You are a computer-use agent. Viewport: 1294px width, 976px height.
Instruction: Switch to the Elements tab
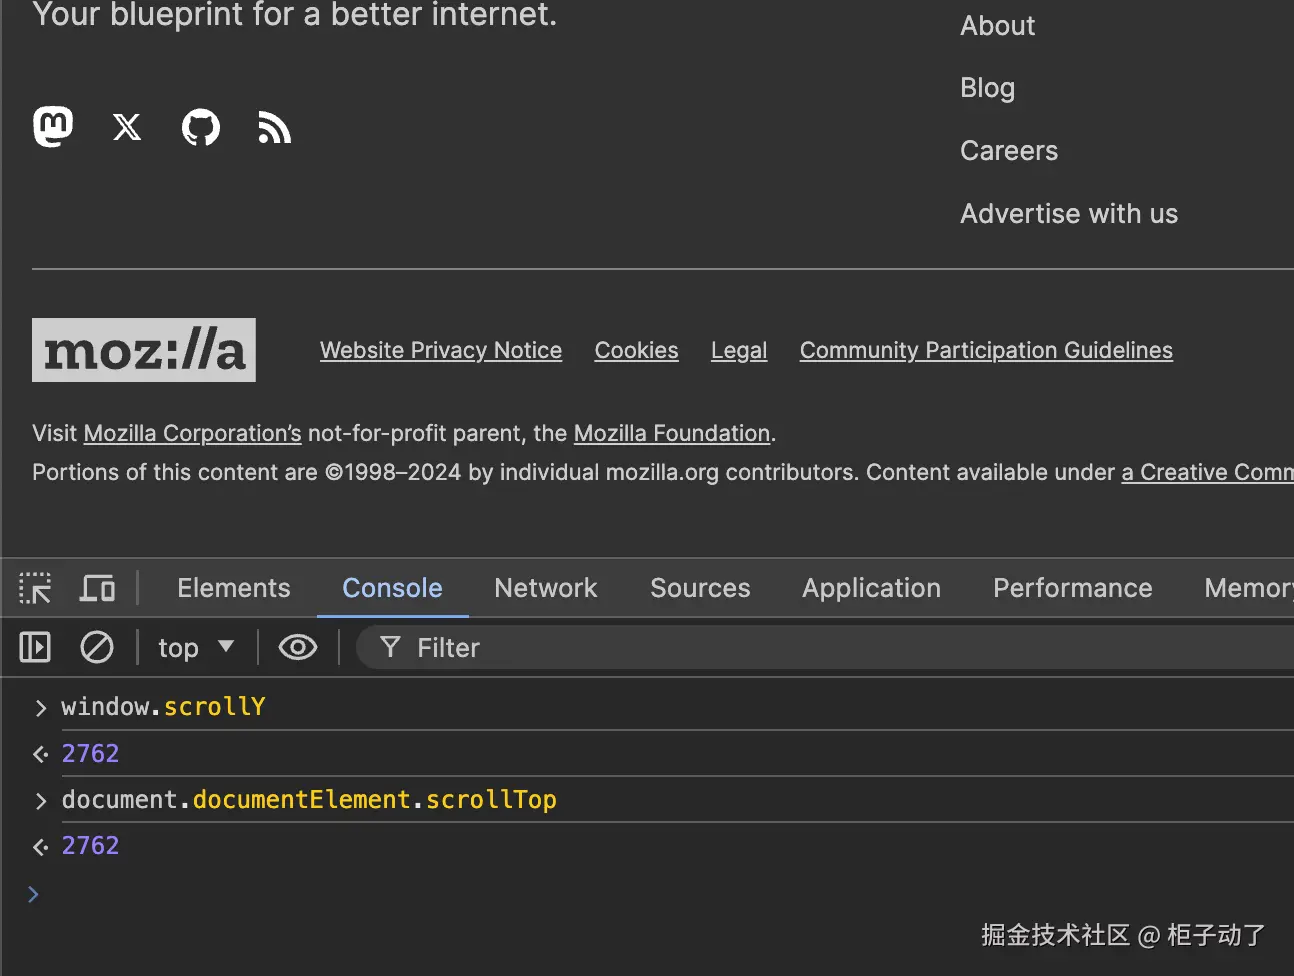[234, 588]
